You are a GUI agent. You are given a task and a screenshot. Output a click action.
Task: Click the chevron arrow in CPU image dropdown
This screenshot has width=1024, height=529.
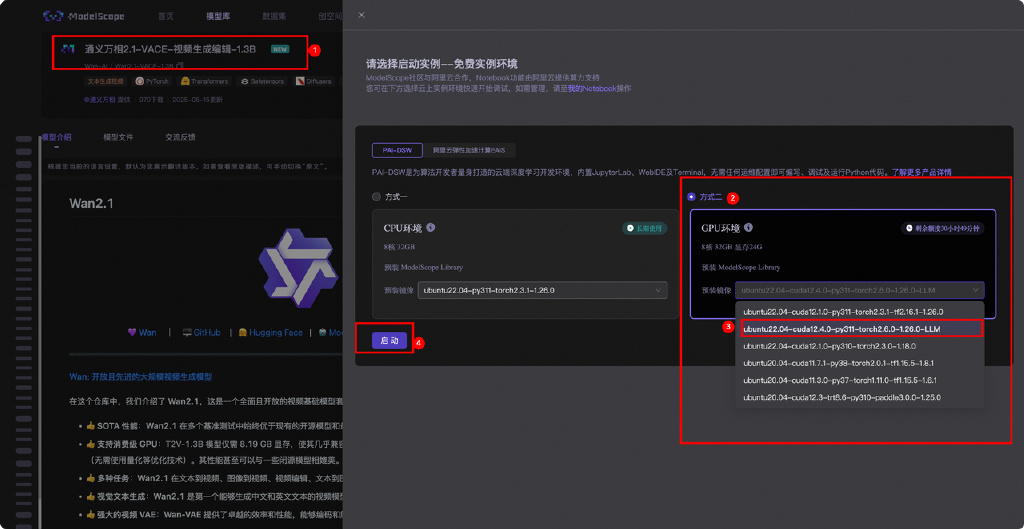658,290
